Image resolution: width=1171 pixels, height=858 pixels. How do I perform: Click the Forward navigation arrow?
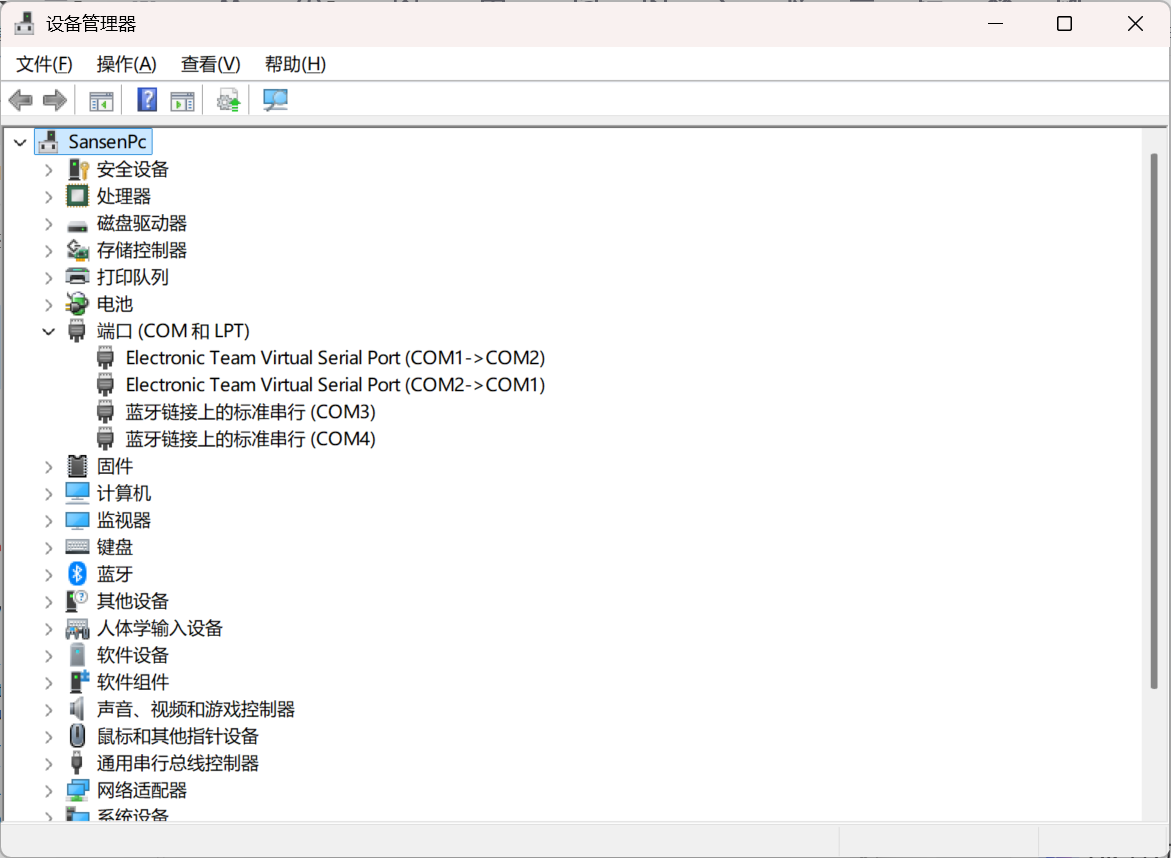pyautogui.click(x=55, y=99)
